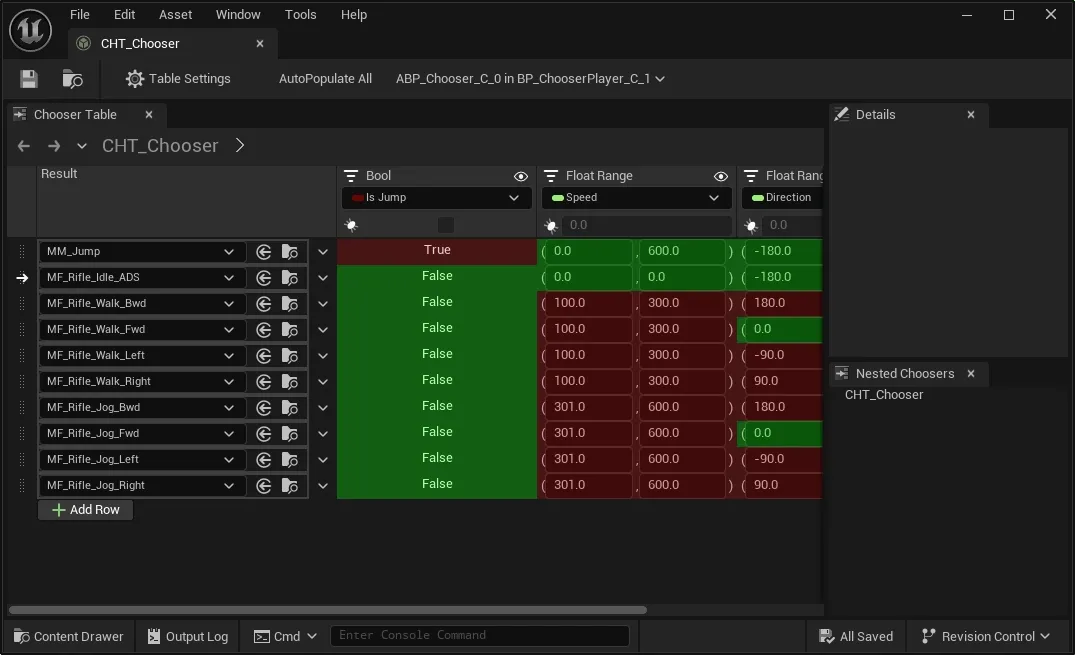Grab the drag handle of MM_Jump row
1075x655 pixels.
22,252
